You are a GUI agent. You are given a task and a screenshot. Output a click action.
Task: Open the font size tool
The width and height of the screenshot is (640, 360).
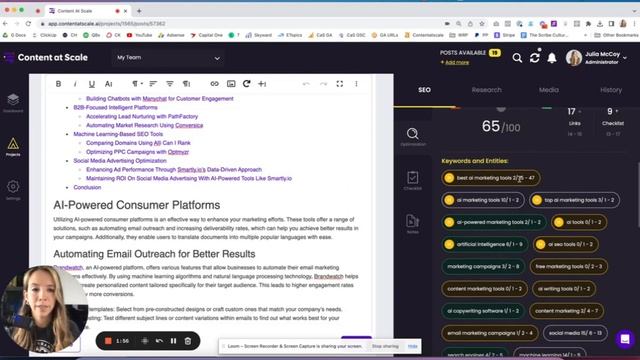109,84
